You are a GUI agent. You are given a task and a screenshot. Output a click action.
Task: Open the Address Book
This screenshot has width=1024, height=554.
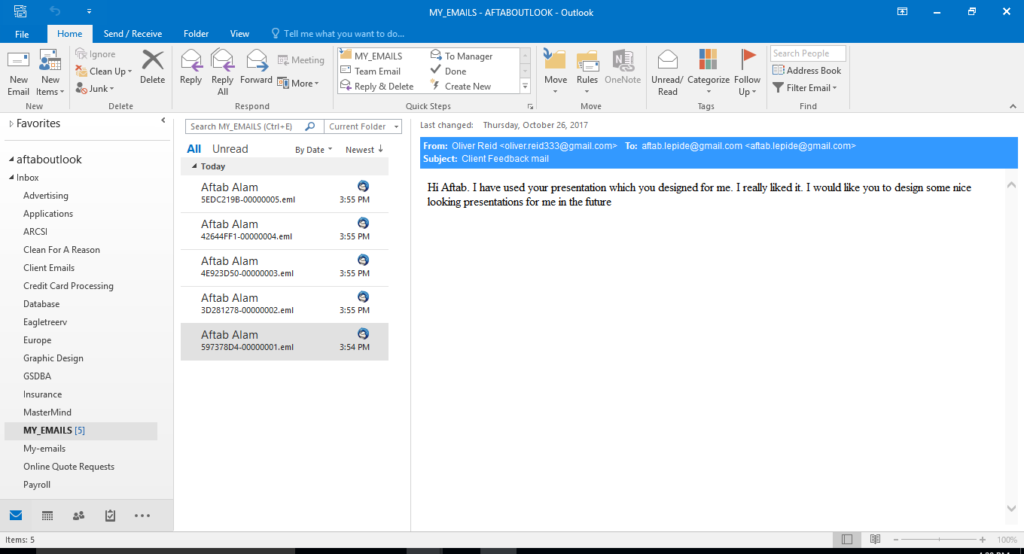[806, 71]
